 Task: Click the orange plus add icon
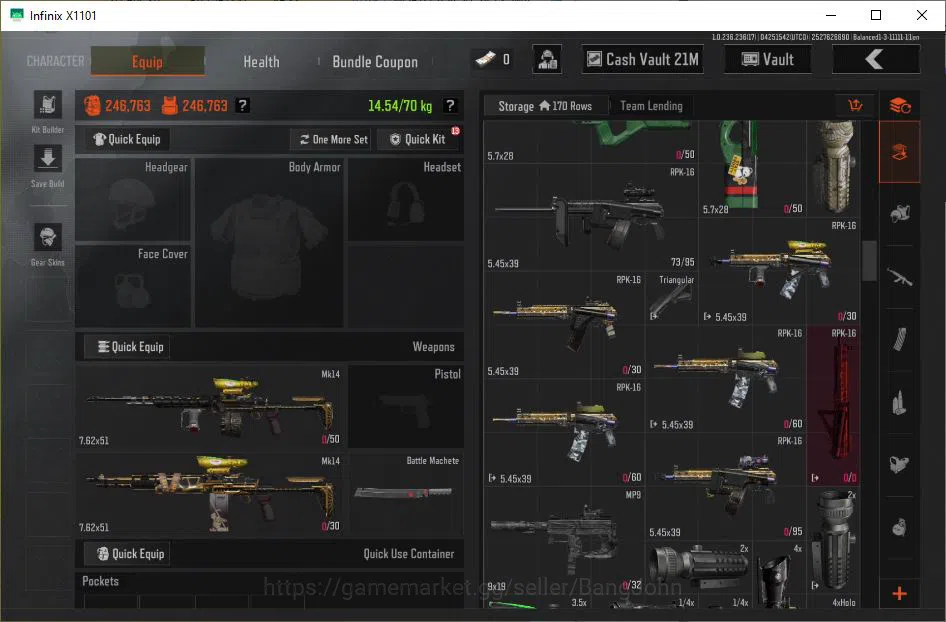900,594
